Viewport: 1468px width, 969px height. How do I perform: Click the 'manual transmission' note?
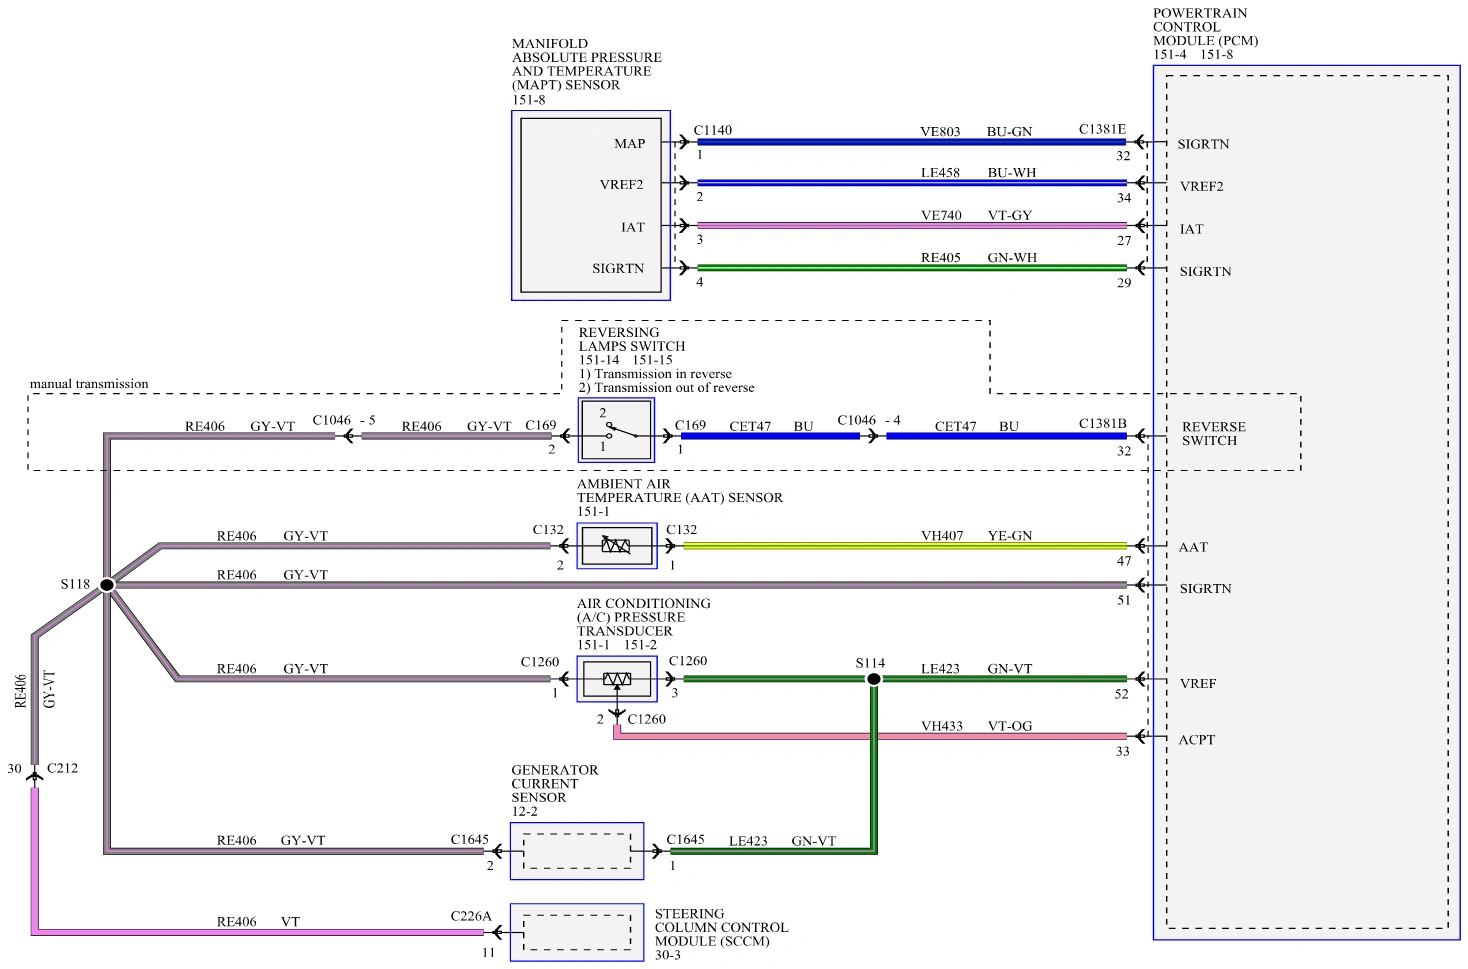click(x=89, y=383)
